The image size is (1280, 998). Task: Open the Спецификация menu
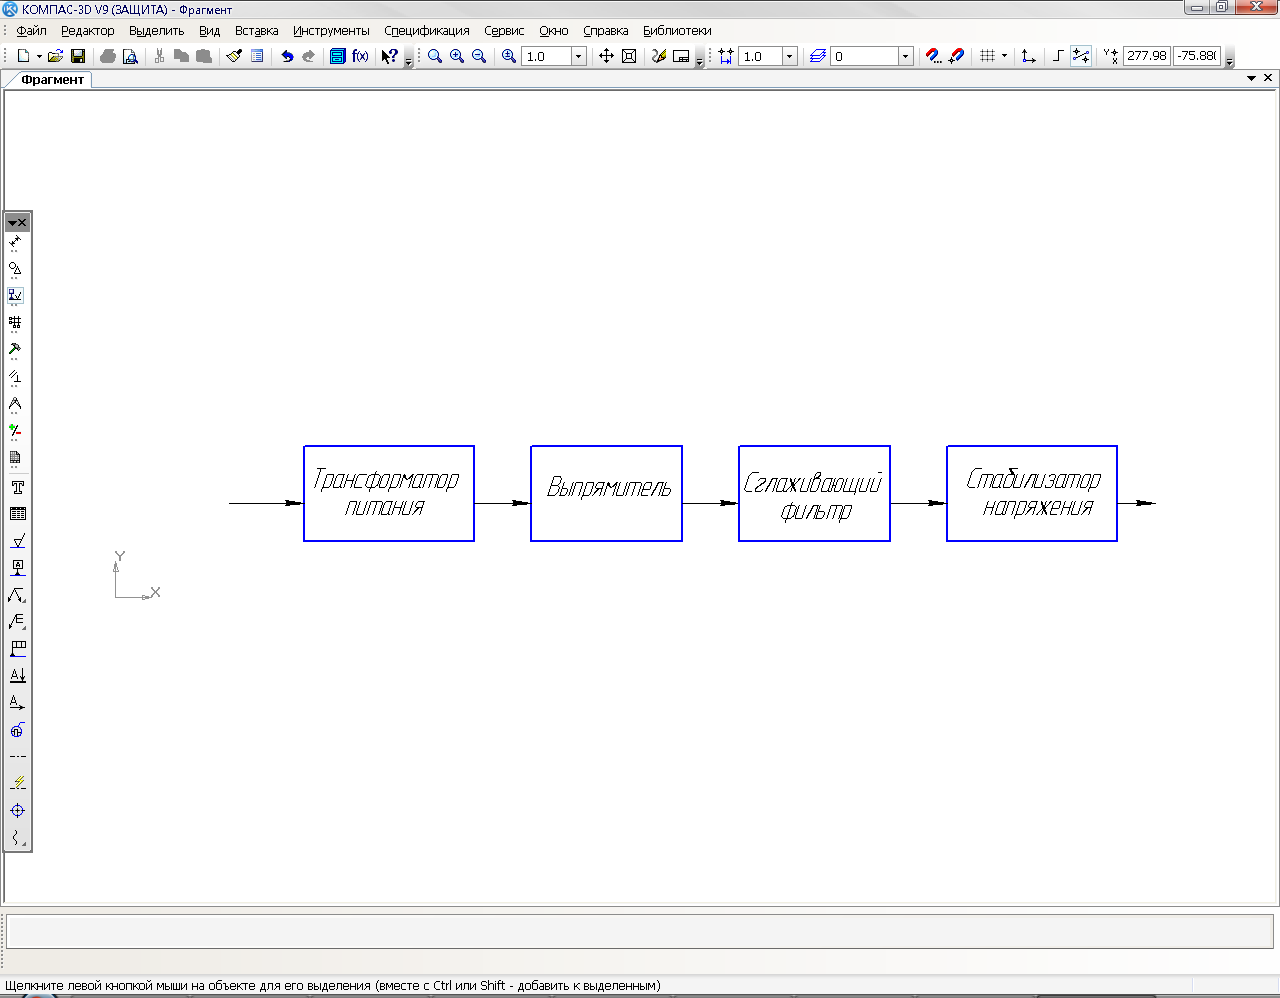coord(426,31)
